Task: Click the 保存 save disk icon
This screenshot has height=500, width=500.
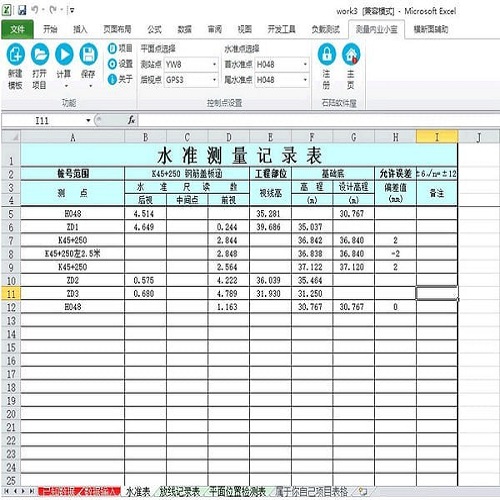Action: [88, 54]
